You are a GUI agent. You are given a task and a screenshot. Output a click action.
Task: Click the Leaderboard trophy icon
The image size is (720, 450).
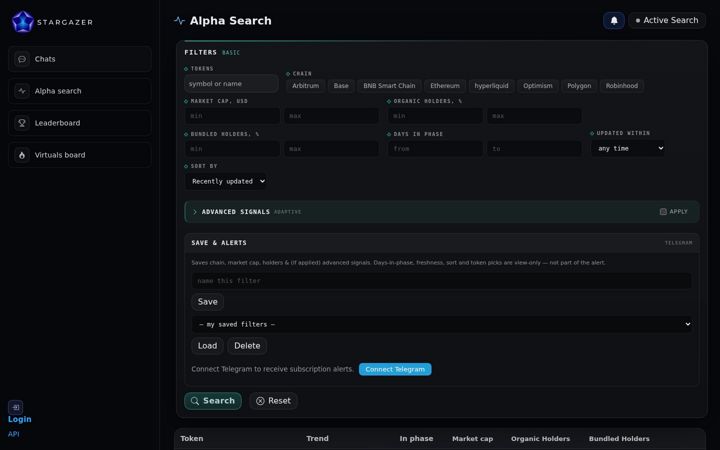pos(22,123)
